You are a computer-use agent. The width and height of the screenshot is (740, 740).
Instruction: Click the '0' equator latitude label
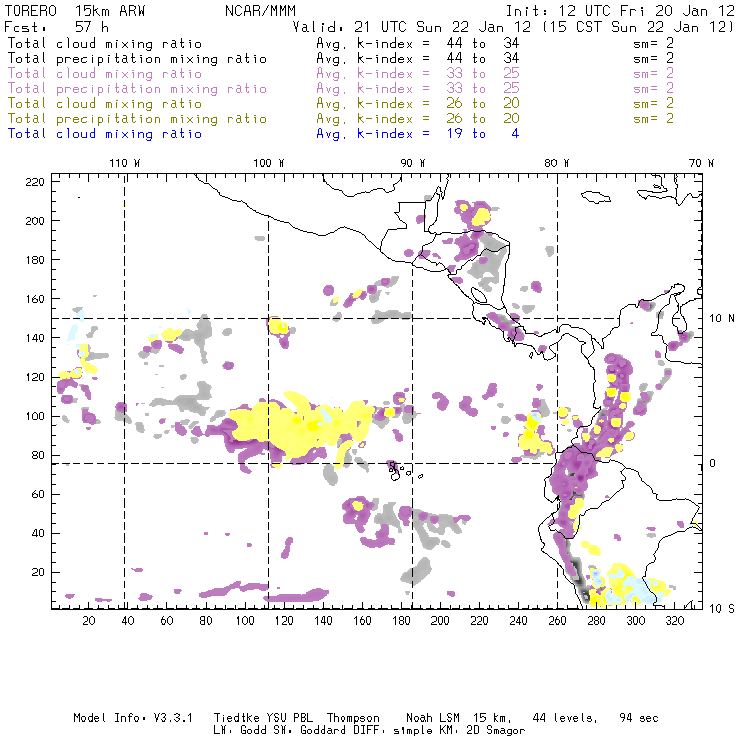click(713, 463)
